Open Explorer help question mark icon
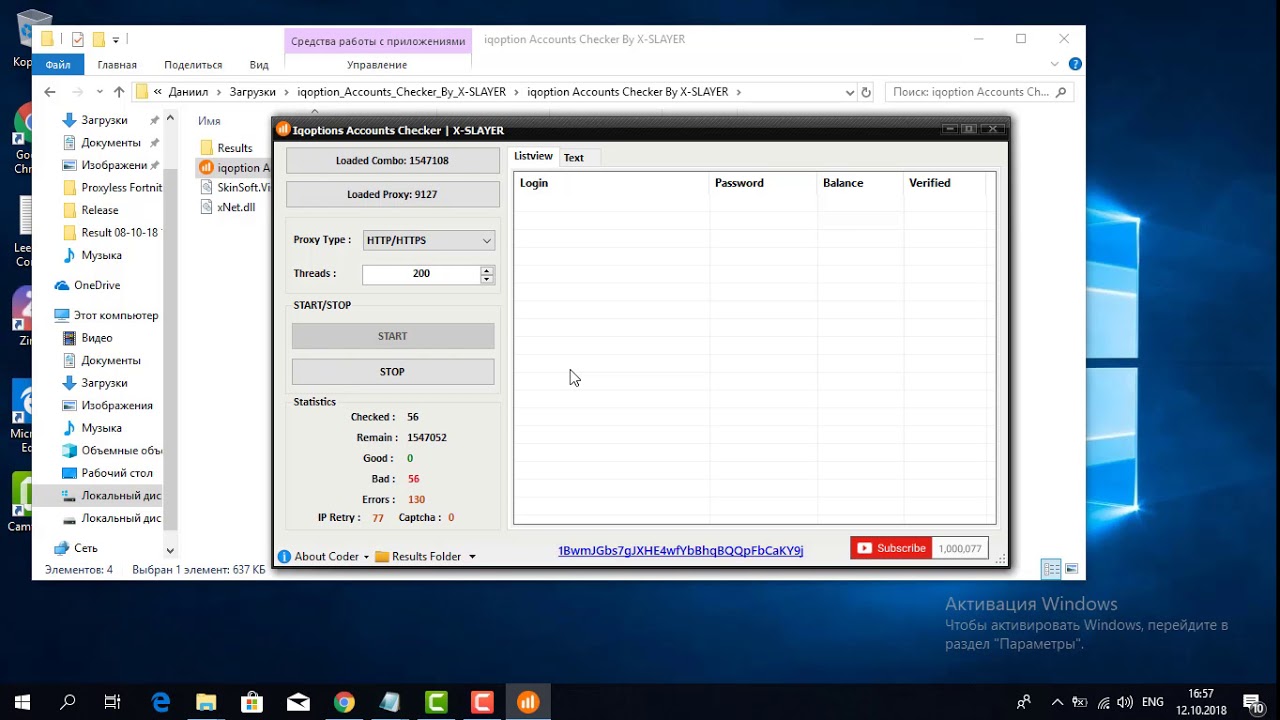Screen dimensions: 1280x720 click(1075, 64)
